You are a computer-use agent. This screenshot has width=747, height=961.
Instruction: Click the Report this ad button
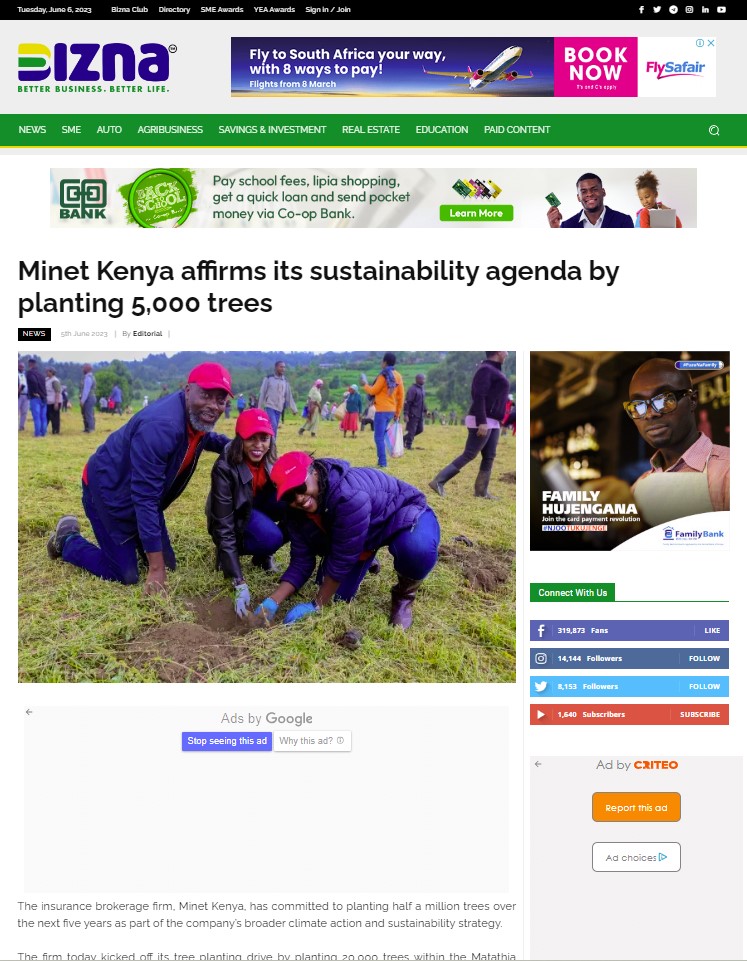coord(636,807)
